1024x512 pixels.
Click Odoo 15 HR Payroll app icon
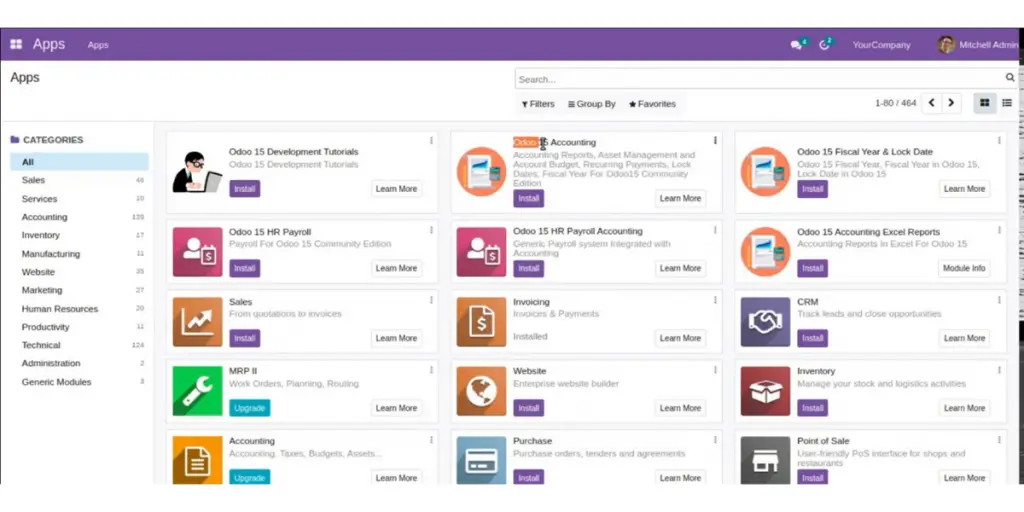[197, 252]
